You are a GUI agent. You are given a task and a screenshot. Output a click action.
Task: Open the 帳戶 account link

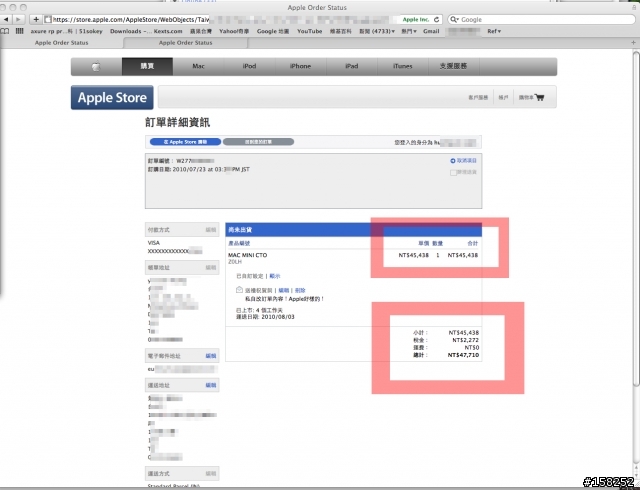click(x=503, y=98)
